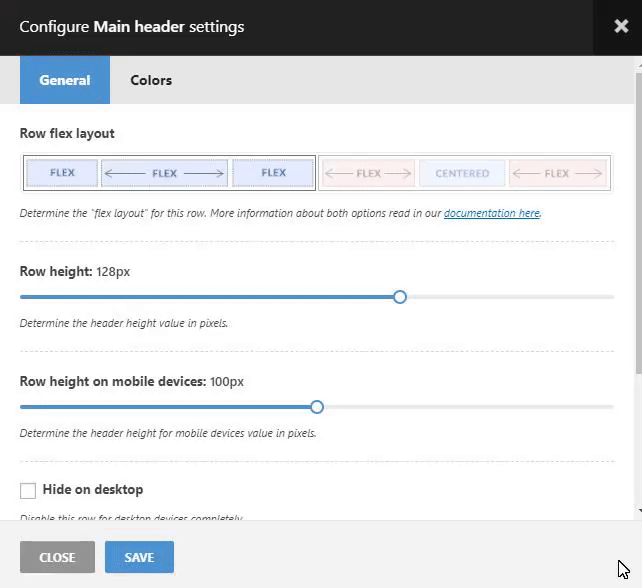The width and height of the screenshot is (642, 588).
Task: Click the middle arrowed FLEX block of first layout
Action: (x=165, y=173)
